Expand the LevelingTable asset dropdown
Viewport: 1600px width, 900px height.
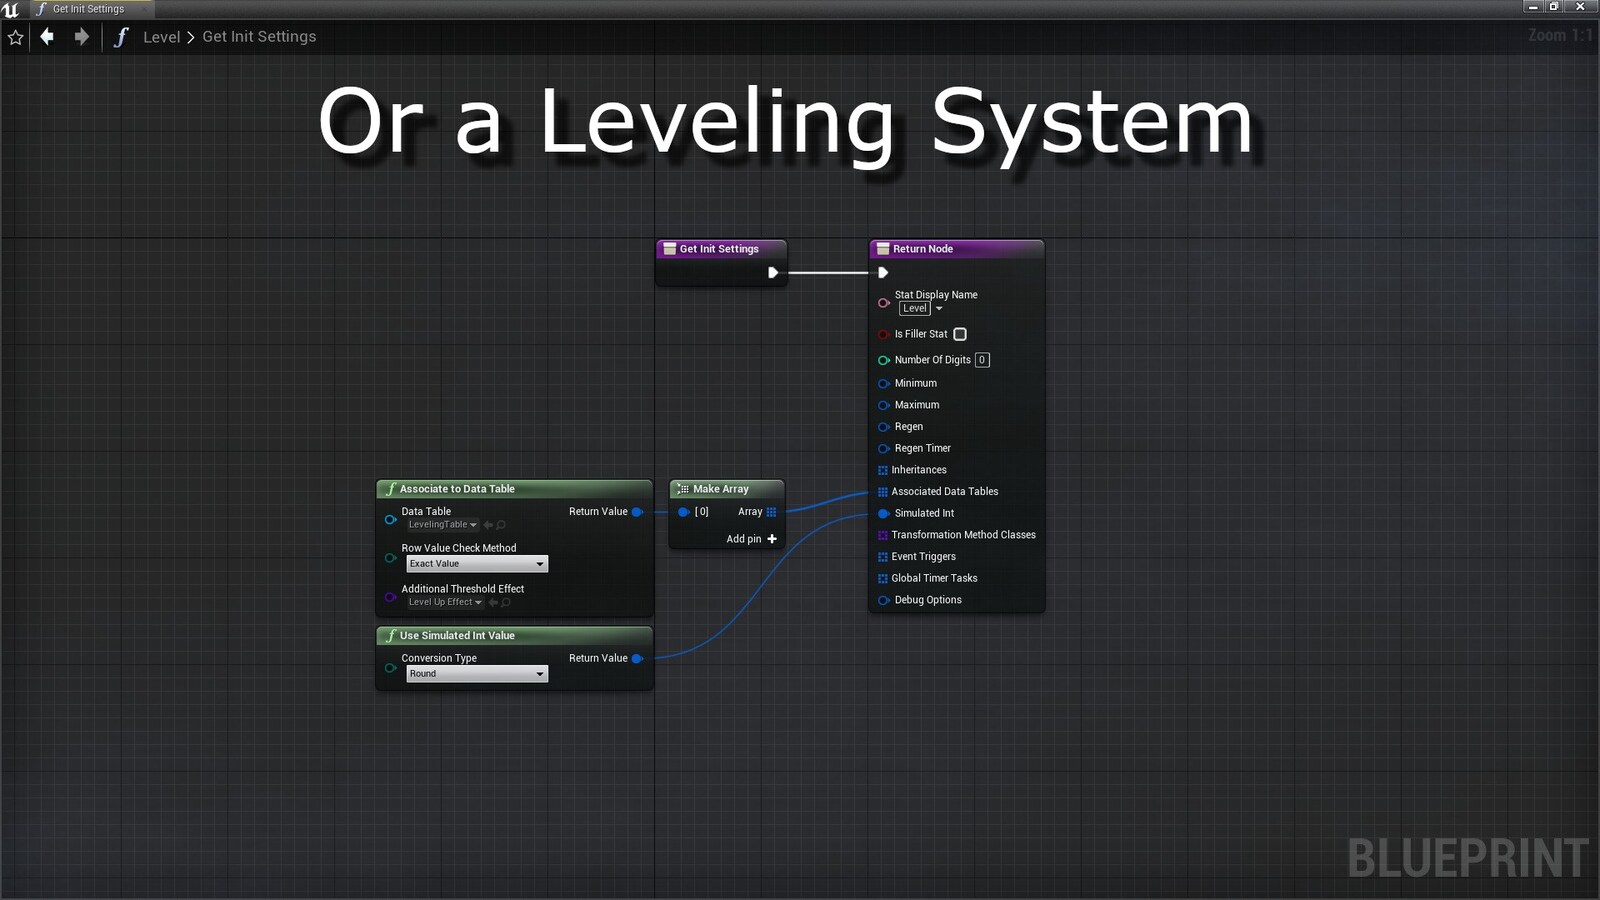pos(443,525)
